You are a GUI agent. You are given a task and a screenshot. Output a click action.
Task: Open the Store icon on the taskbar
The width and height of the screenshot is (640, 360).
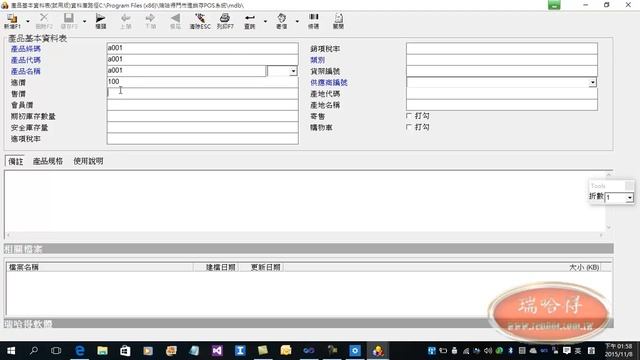pyautogui.click(x=125, y=351)
